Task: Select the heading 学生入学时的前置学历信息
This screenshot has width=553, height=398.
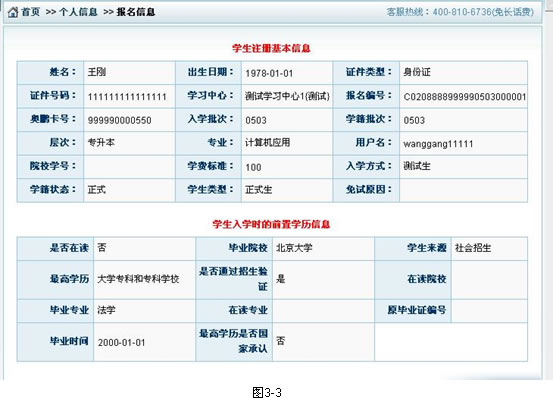Action: click(271, 224)
